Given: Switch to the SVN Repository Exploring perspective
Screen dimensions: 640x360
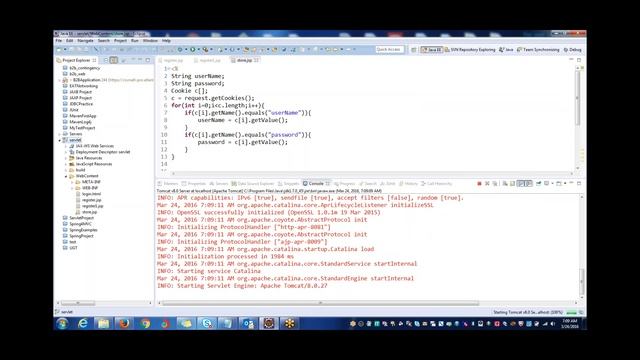Looking at the screenshot, I should click(x=470, y=50).
